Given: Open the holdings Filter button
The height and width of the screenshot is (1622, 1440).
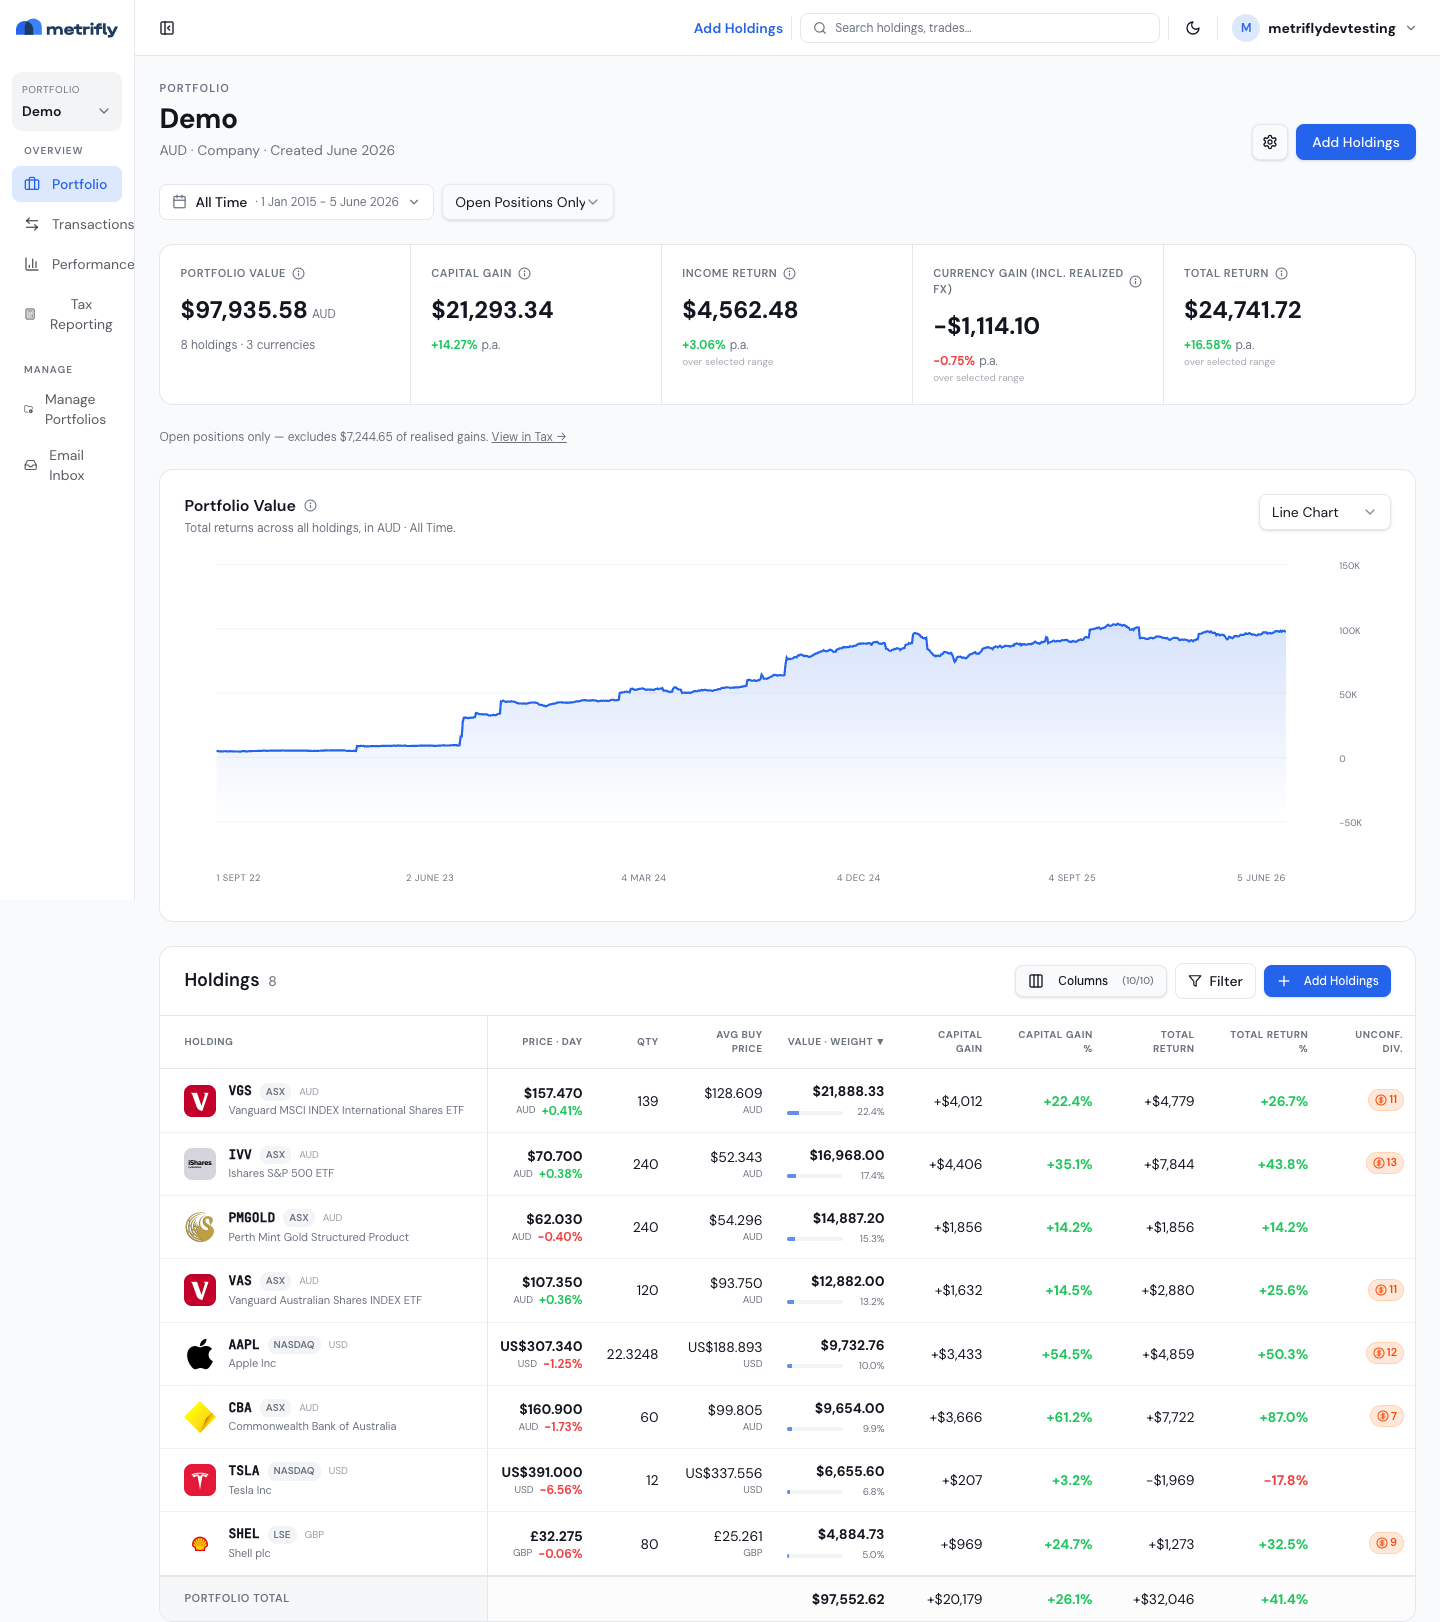Looking at the screenshot, I should coord(1215,981).
